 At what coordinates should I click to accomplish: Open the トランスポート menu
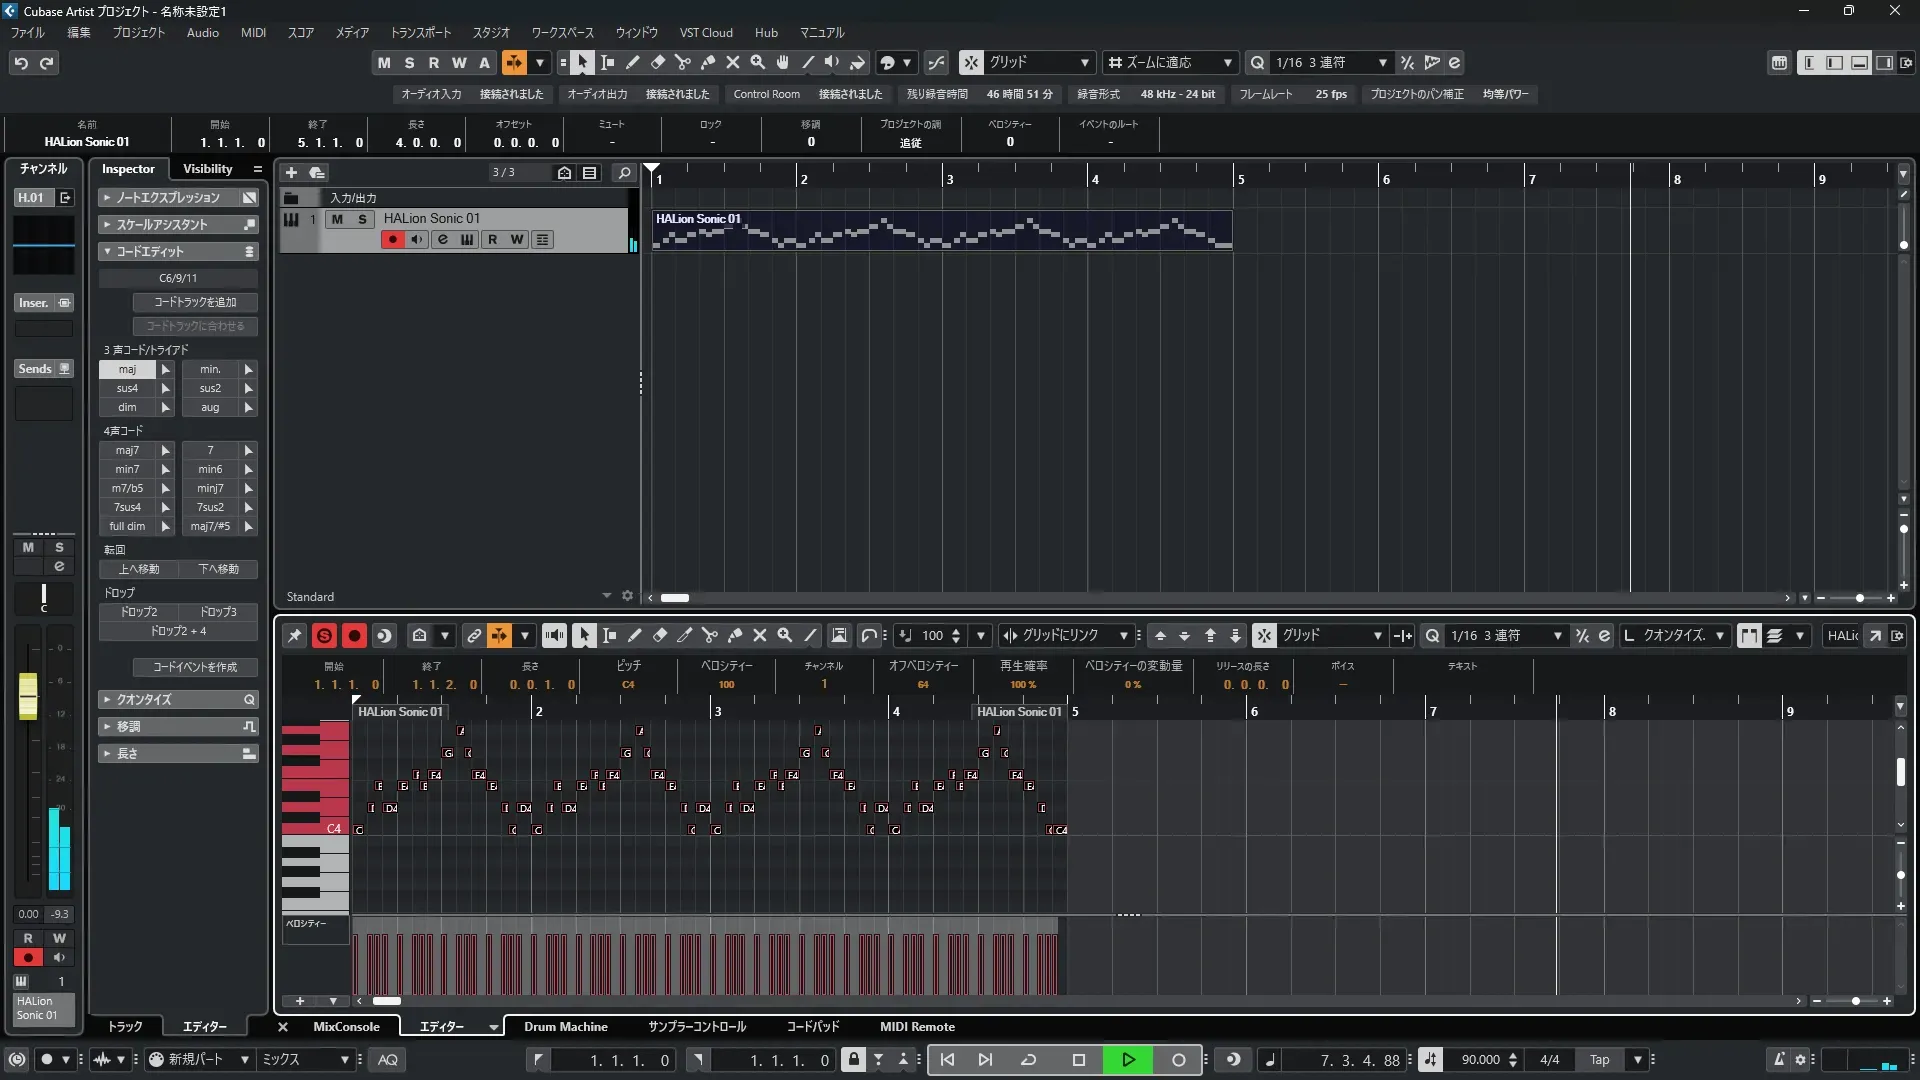pyautogui.click(x=420, y=33)
